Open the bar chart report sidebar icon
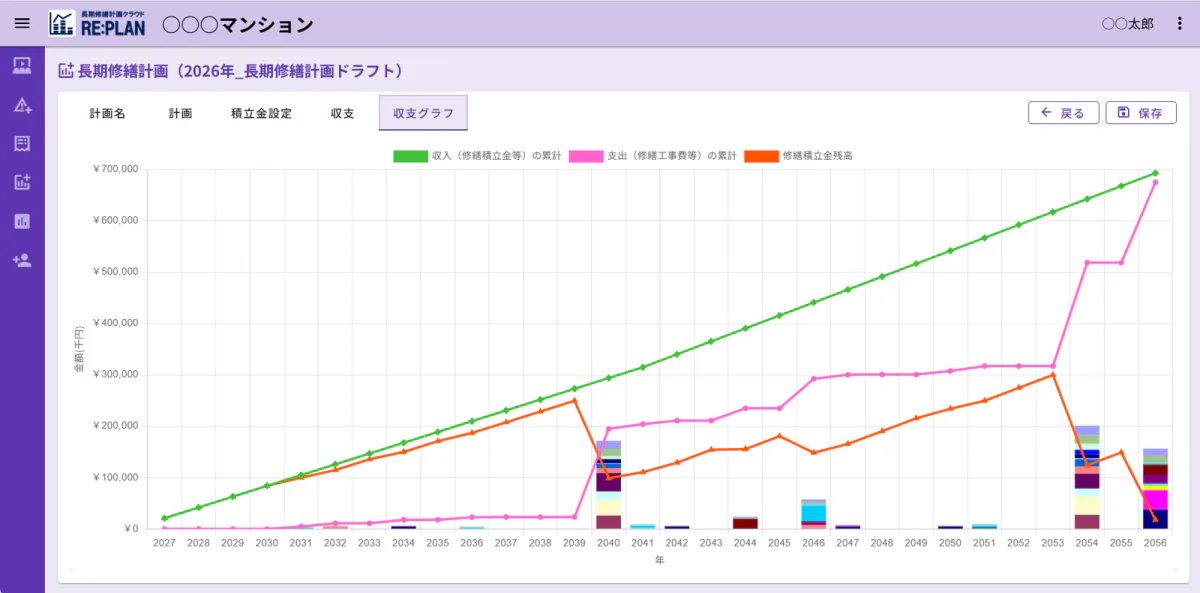This screenshot has width=1200, height=593. coord(22,221)
